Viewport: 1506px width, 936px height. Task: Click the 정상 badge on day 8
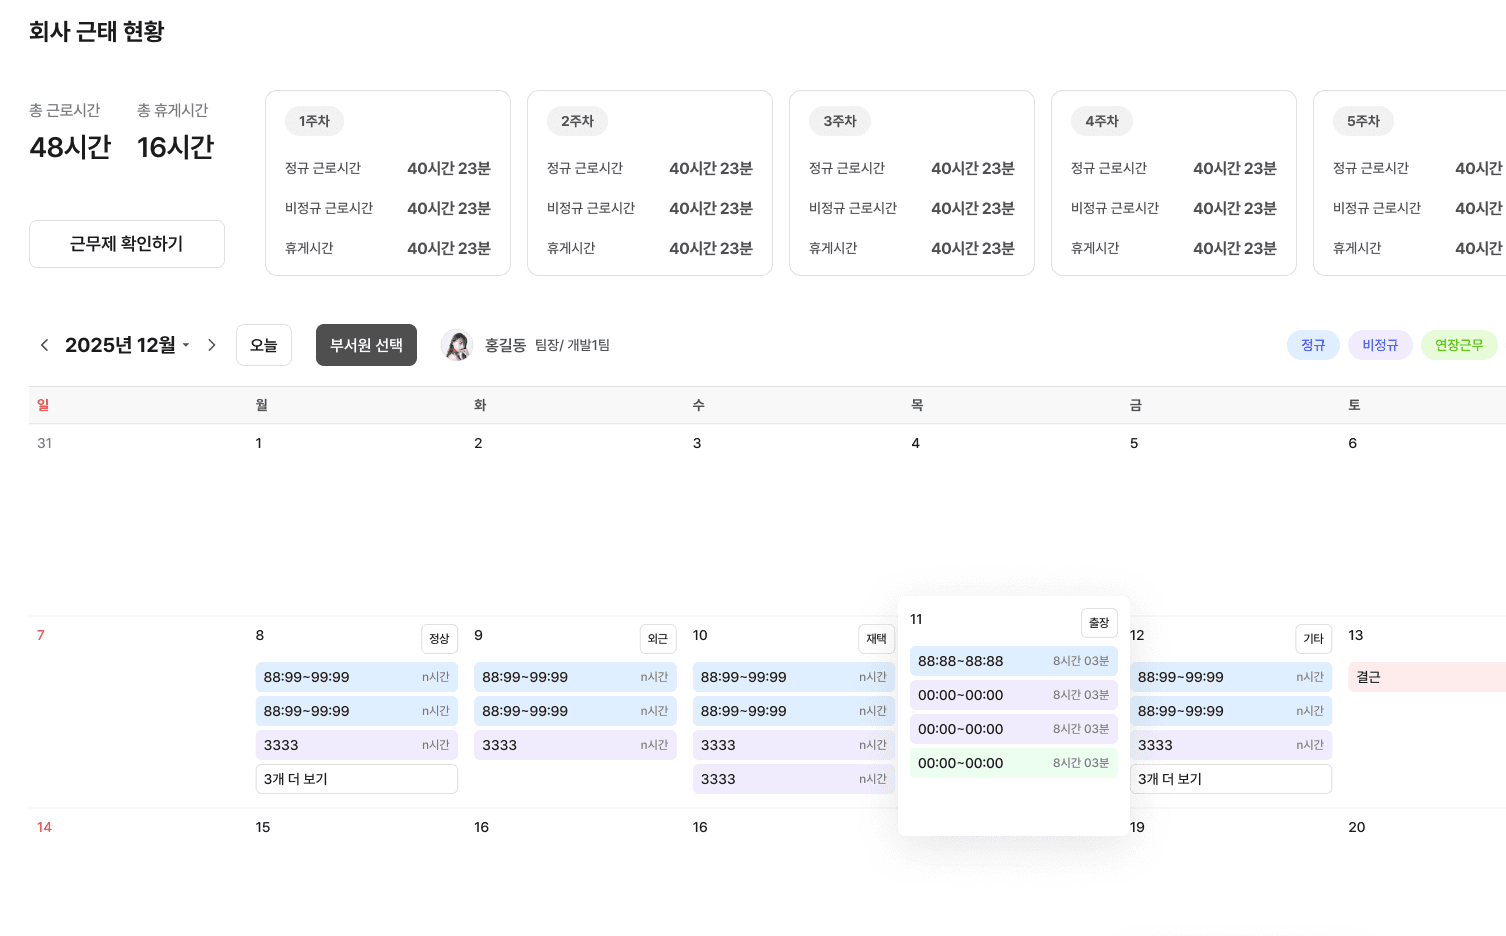pyautogui.click(x=439, y=639)
